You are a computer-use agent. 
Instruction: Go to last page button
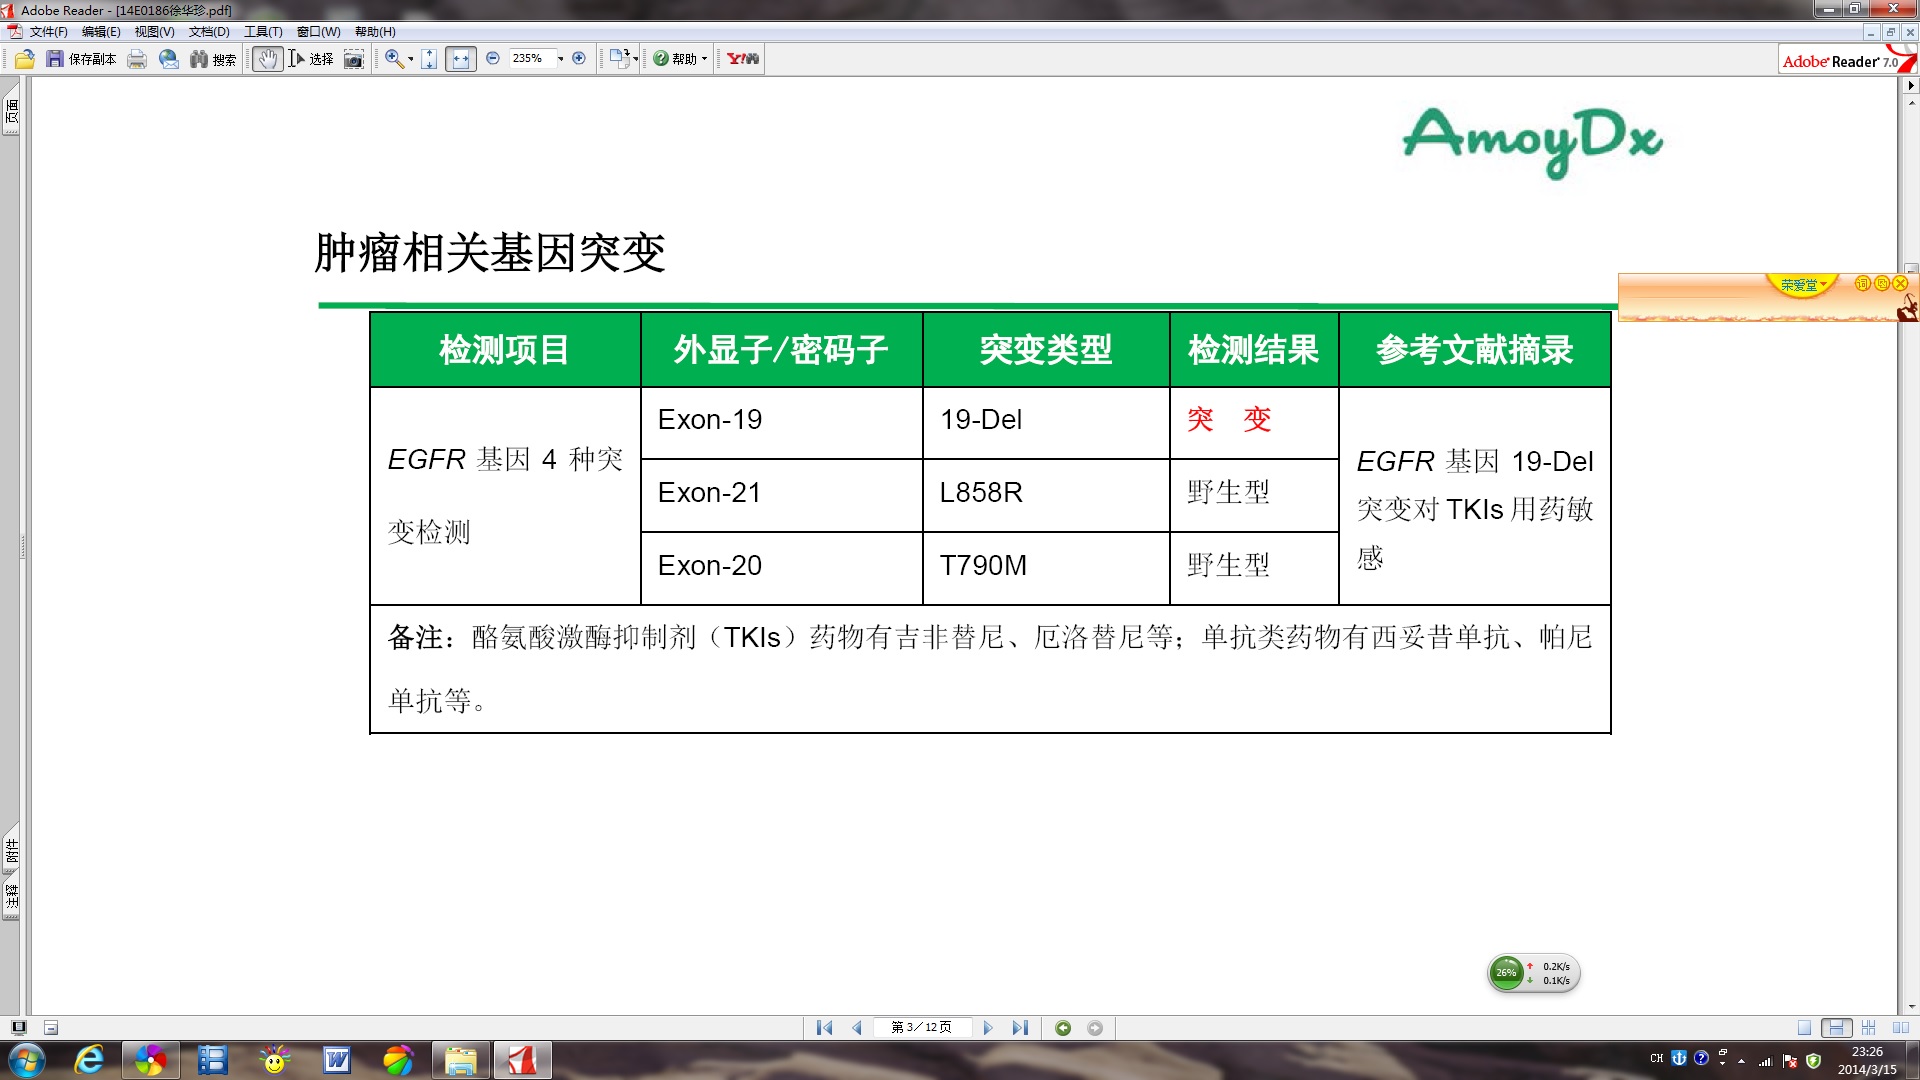point(1020,1027)
